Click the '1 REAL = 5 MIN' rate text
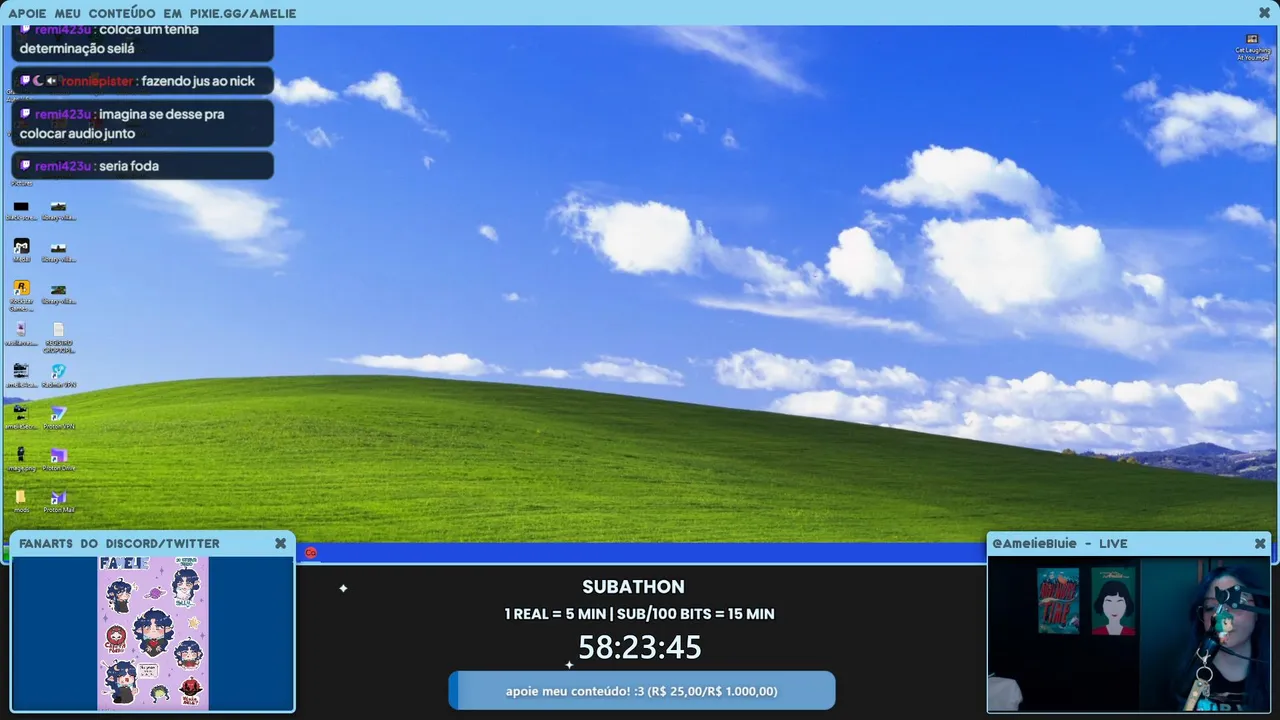This screenshot has height=720, width=1280. pyautogui.click(x=555, y=614)
